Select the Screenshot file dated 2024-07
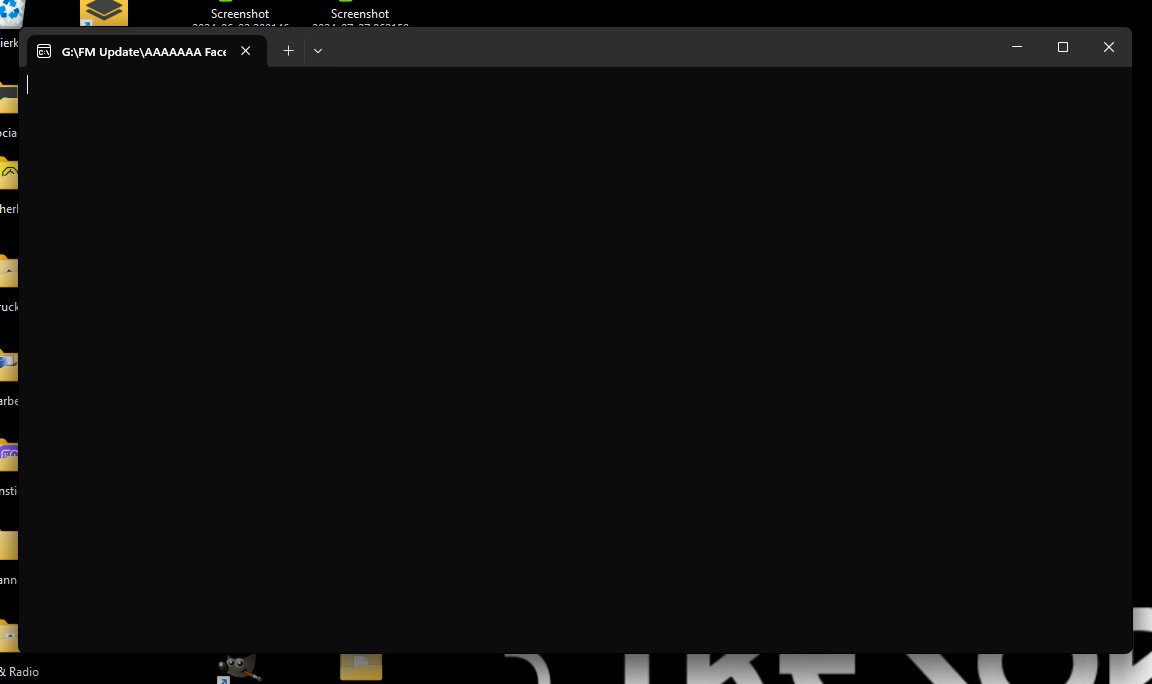 click(x=360, y=14)
